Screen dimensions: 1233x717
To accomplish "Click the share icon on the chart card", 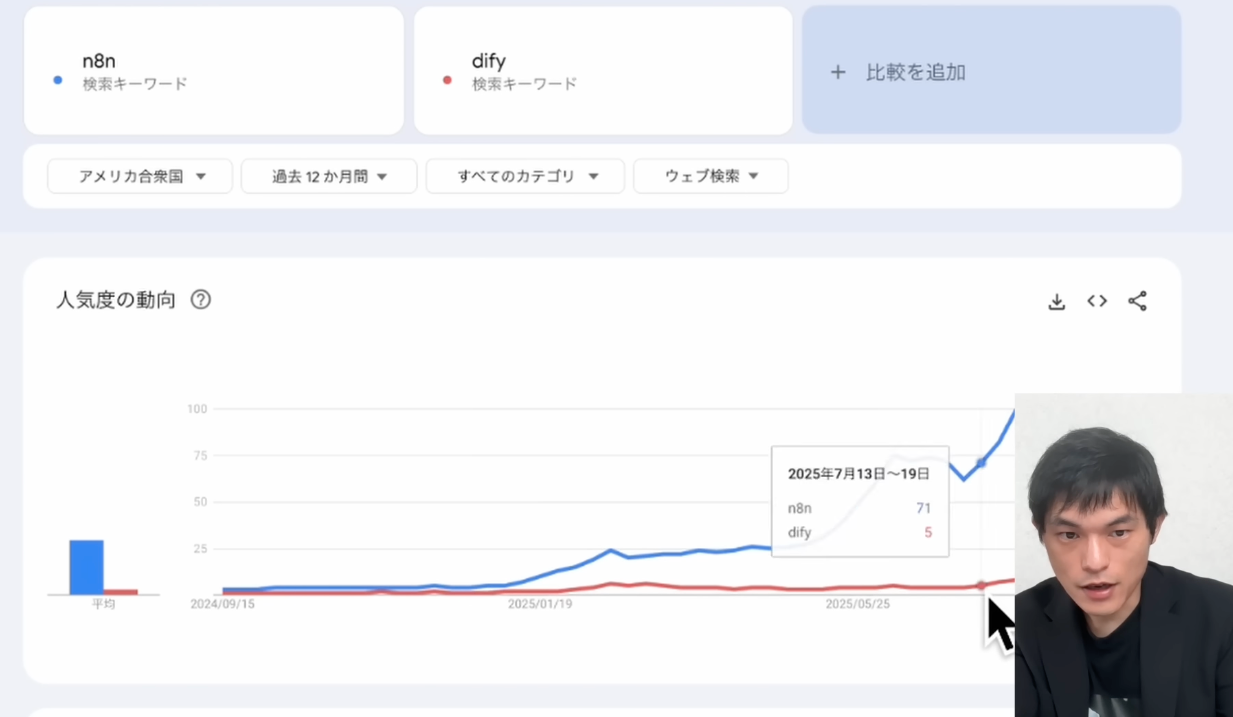I will [1137, 301].
